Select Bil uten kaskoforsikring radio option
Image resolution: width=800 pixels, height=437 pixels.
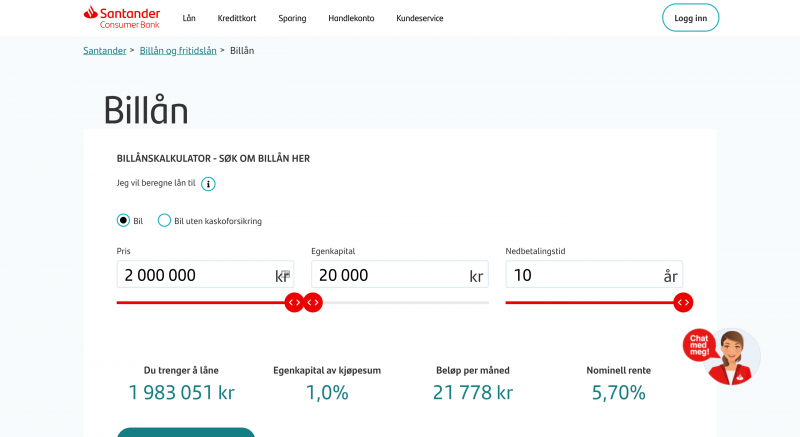coord(164,221)
